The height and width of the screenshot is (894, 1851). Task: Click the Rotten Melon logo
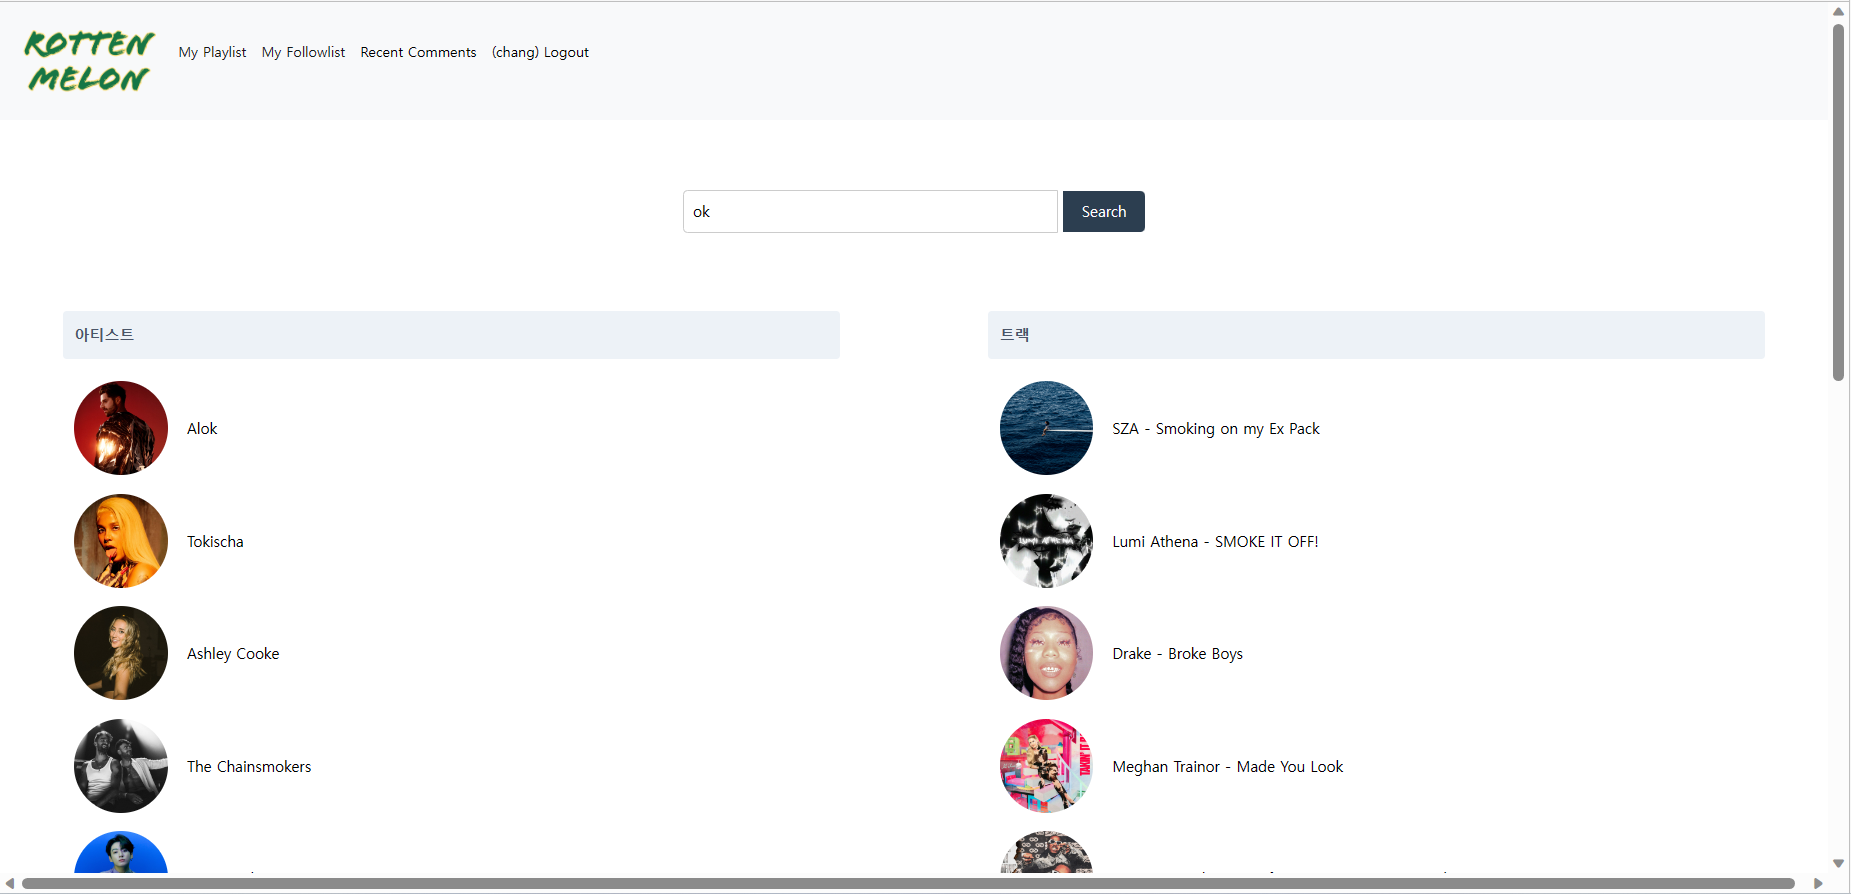89,60
